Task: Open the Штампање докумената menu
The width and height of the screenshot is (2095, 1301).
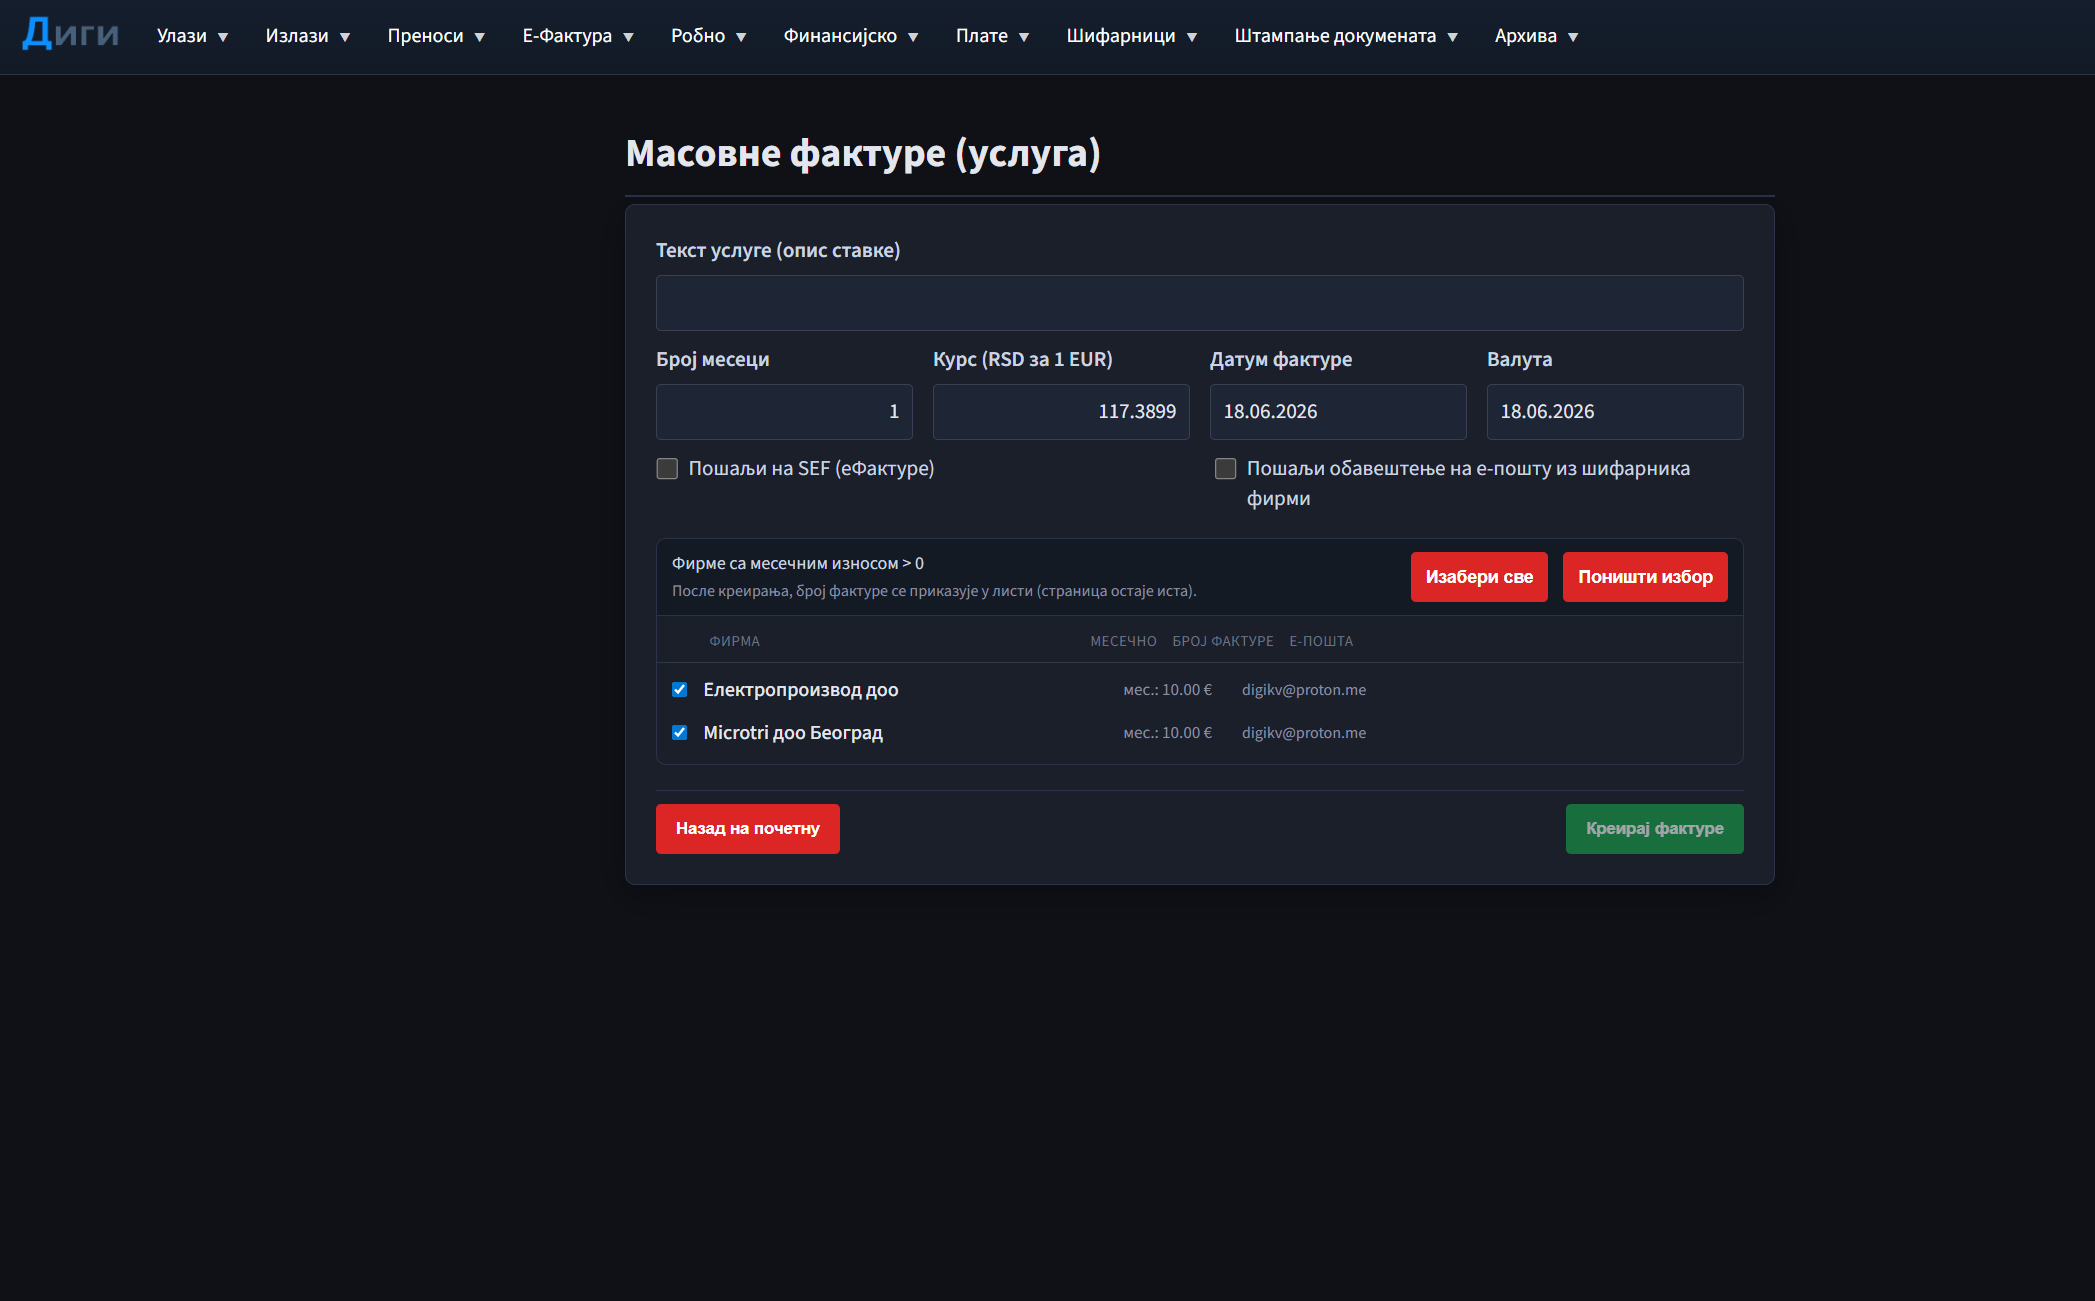Action: pyautogui.click(x=1346, y=36)
